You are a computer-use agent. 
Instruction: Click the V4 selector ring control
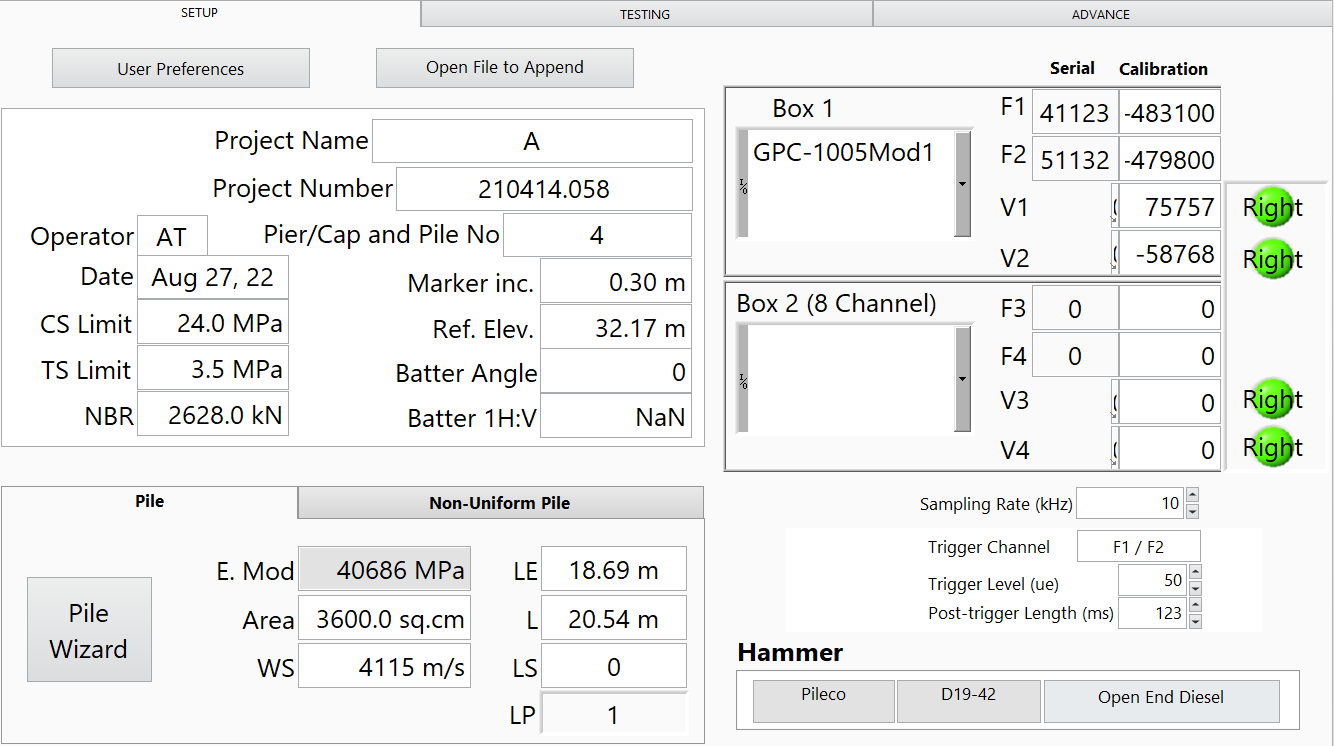(1114, 450)
